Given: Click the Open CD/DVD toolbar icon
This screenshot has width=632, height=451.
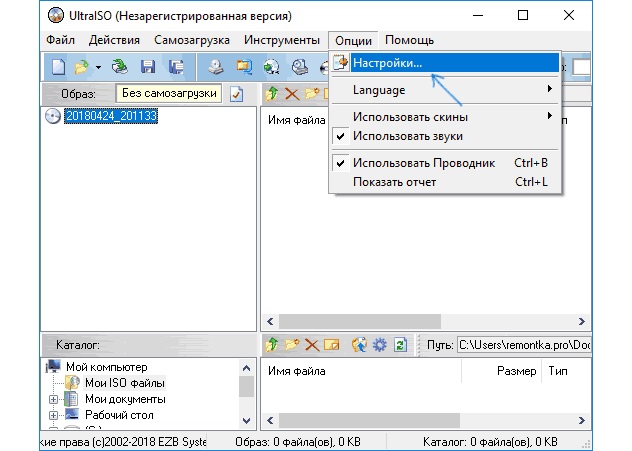Looking at the screenshot, I should (x=120, y=67).
